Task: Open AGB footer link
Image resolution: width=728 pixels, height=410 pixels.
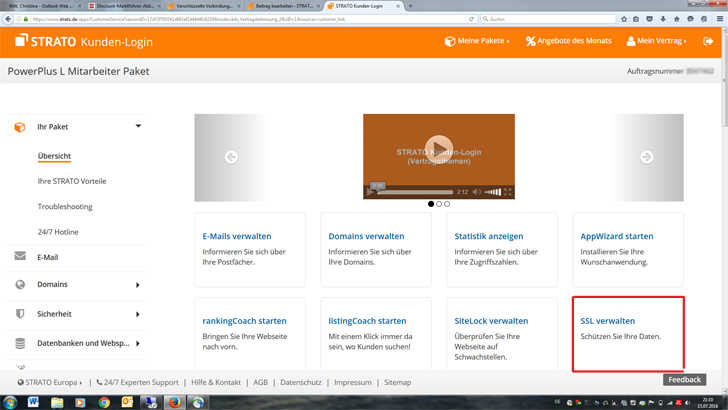Action: point(260,383)
